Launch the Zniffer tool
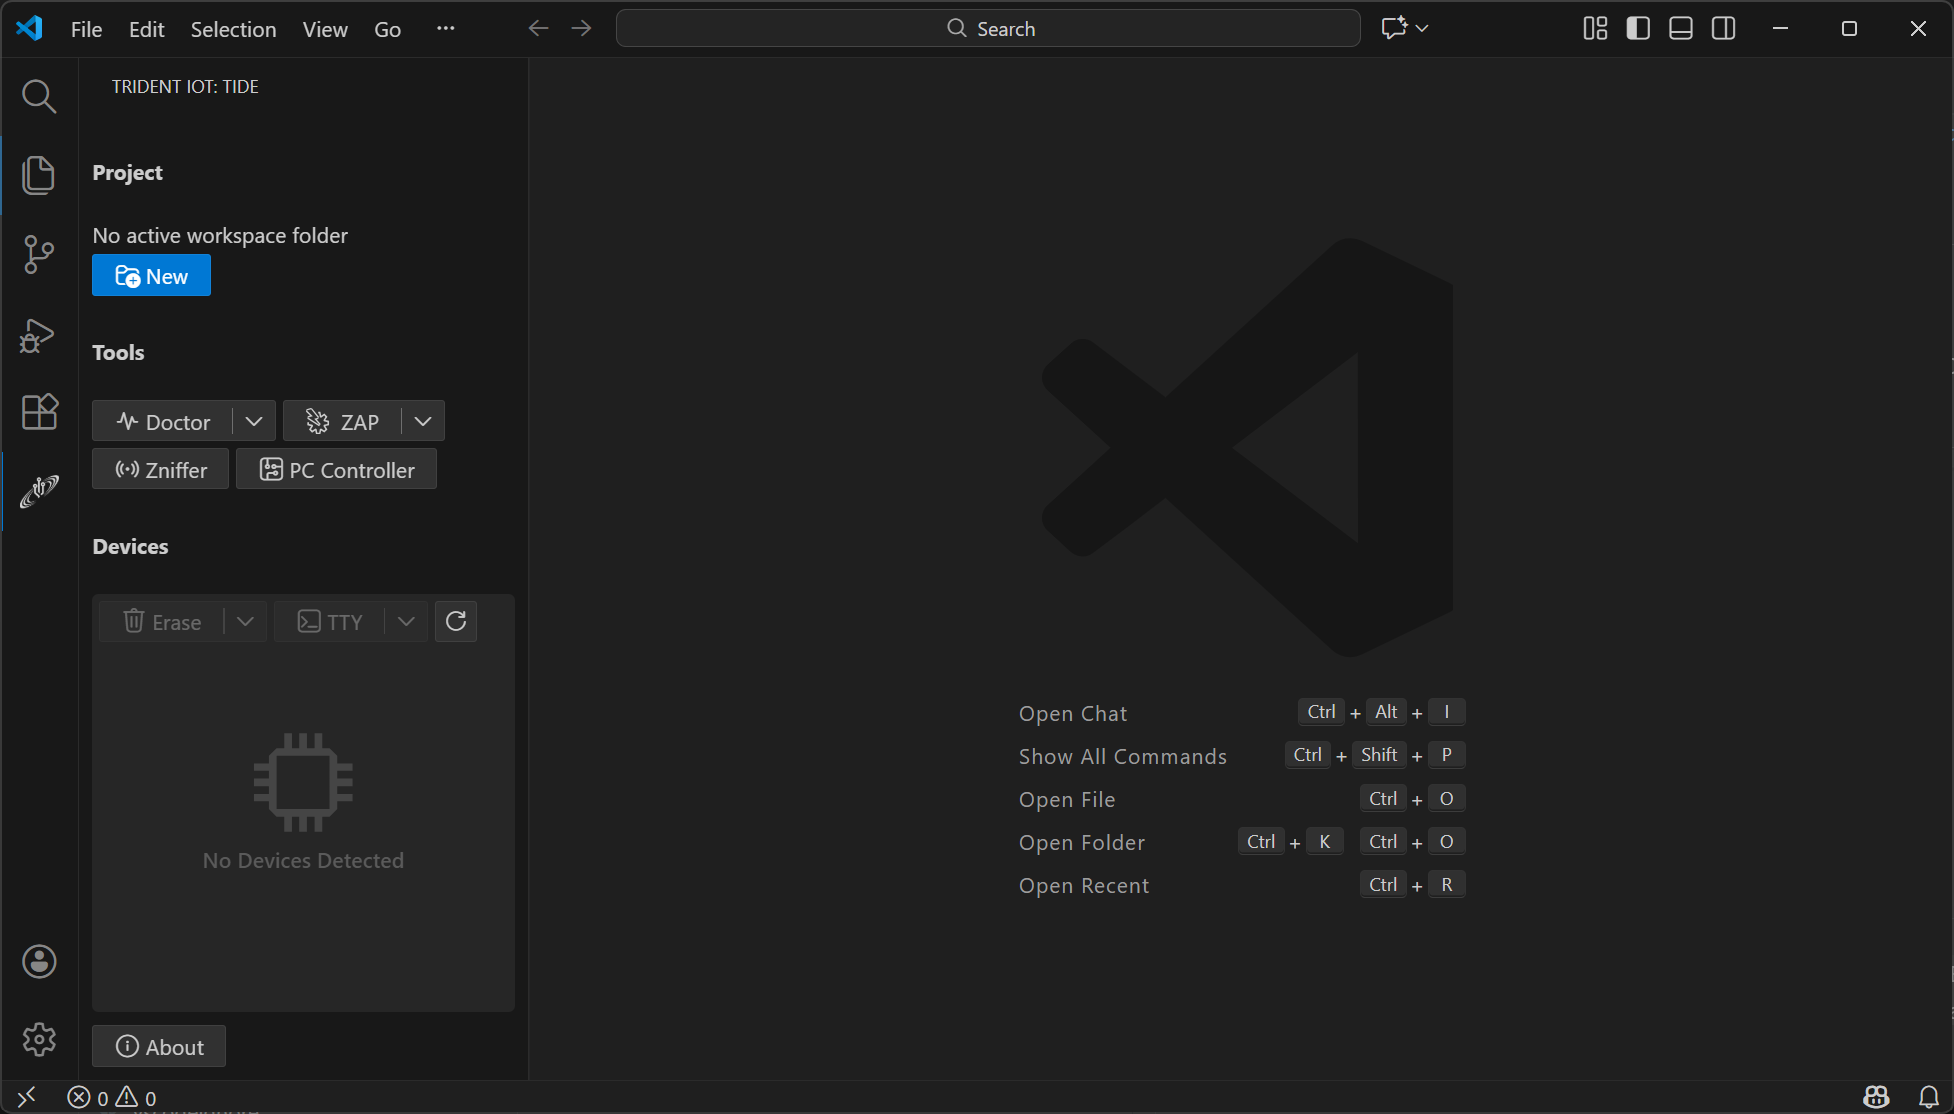1954x1114 pixels. pyautogui.click(x=160, y=469)
